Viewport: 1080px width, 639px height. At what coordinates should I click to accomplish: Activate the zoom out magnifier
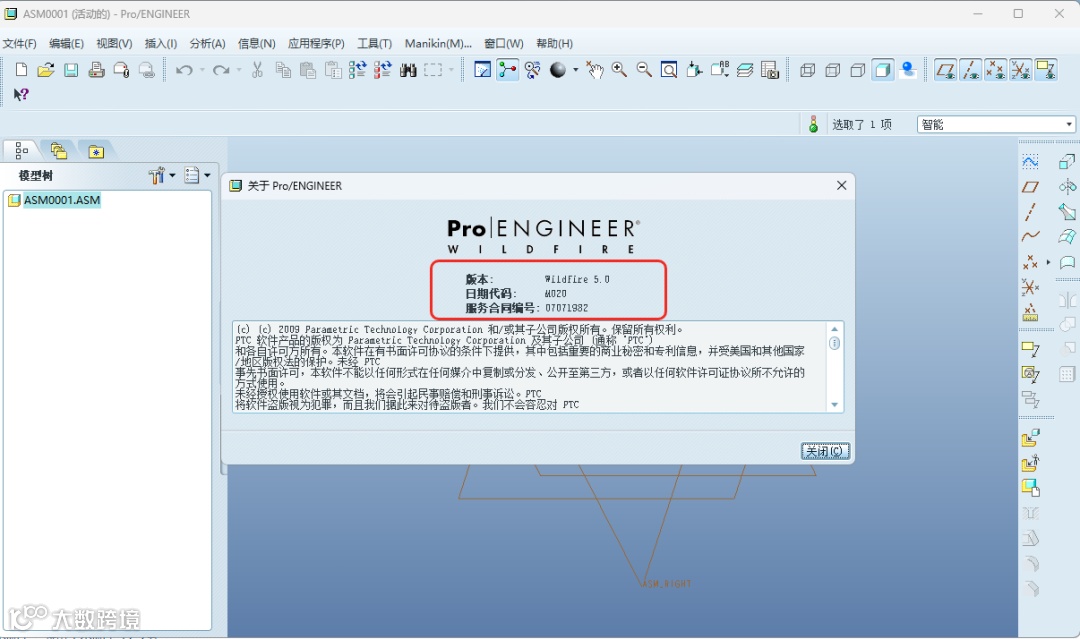tap(644, 70)
